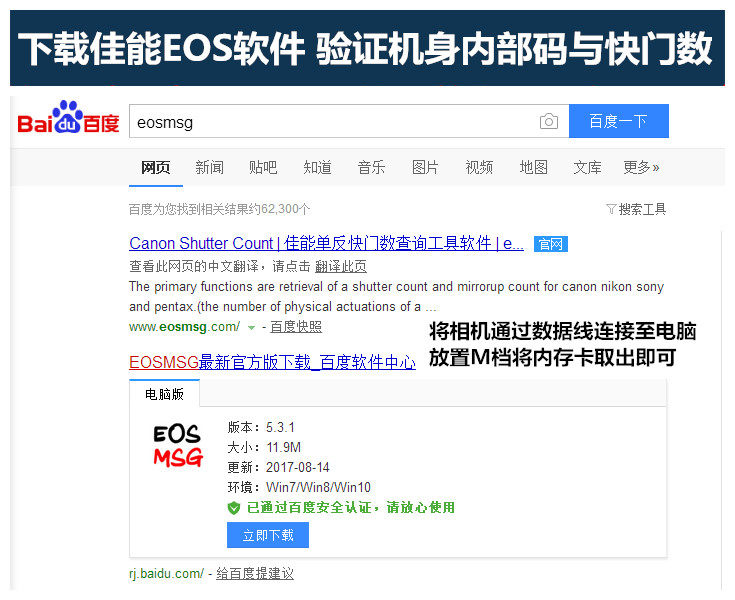This screenshot has height=600, width=735.
Task: Open camera image search icon
Action: pos(549,121)
